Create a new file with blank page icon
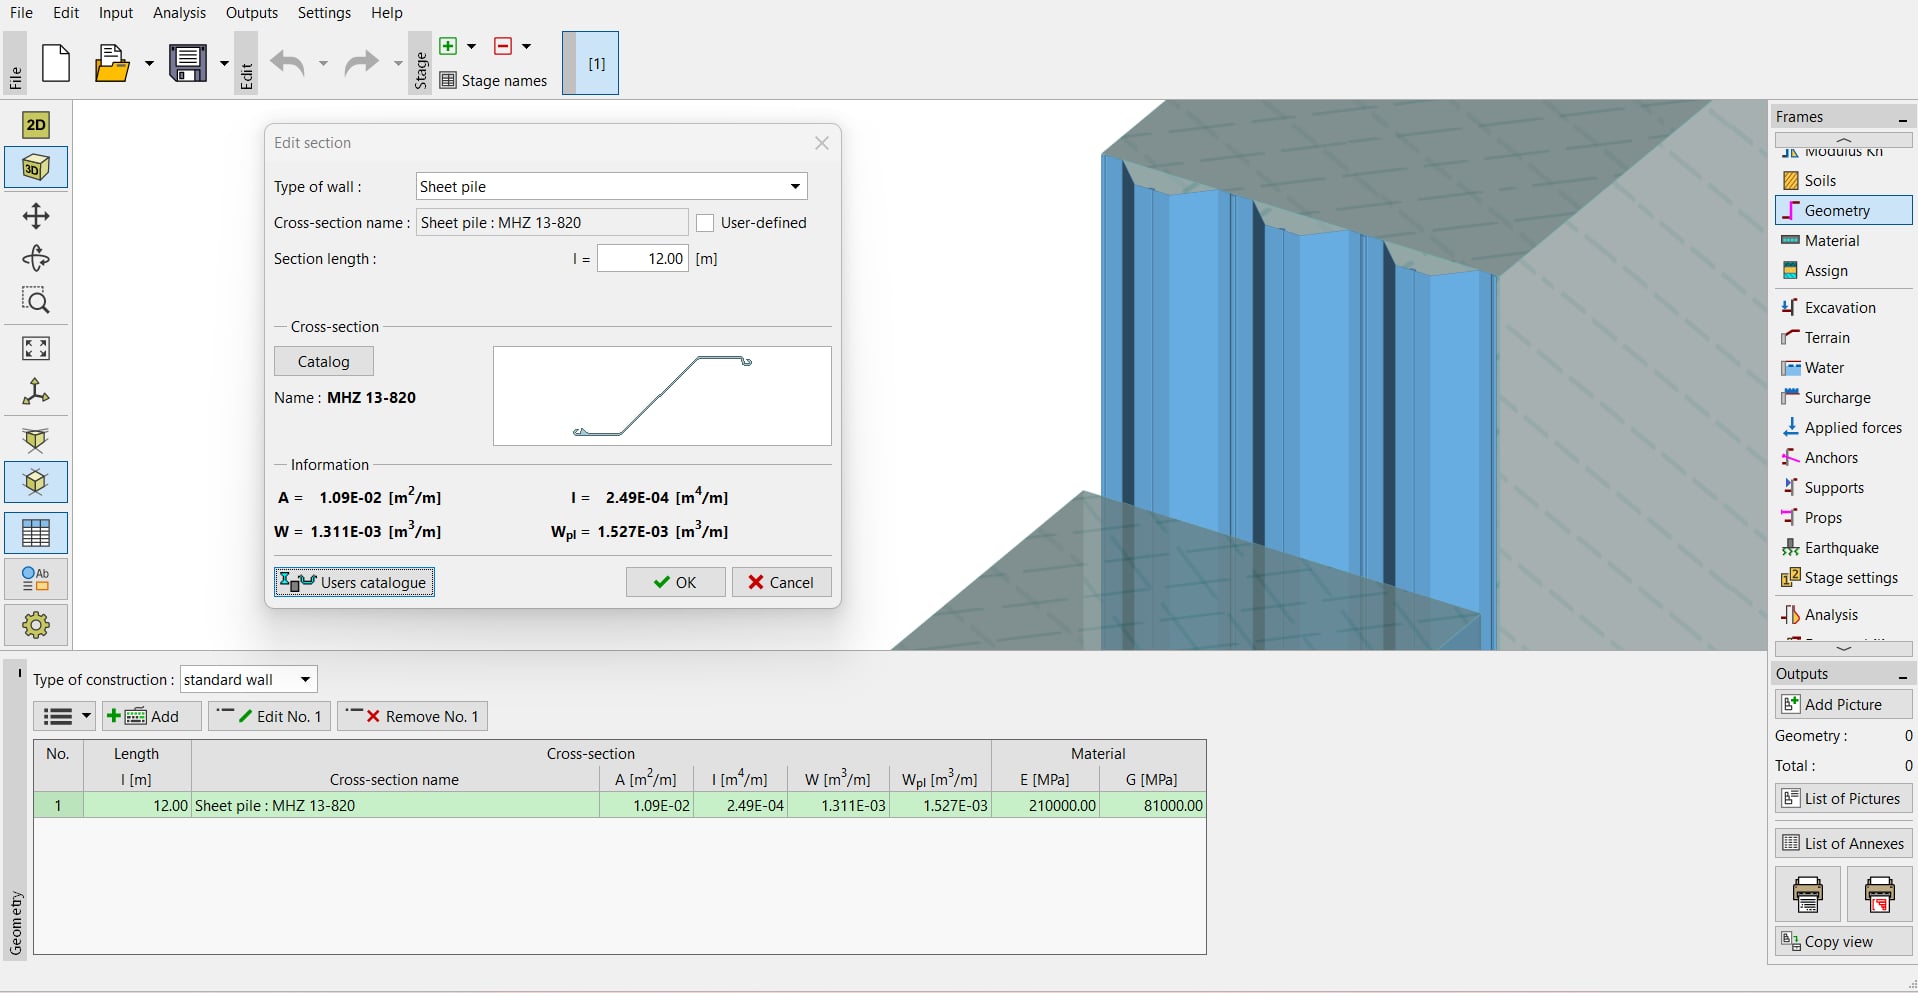The height and width of the screenshot is (993, 1918). pyautogui.click(x=56, y=64)
